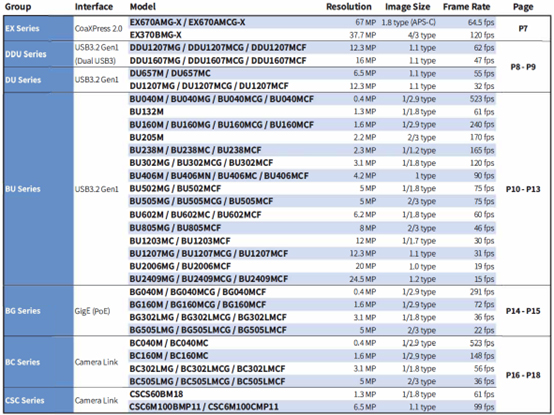The image size is (554, 415).
Task: Select the BC302LMG model row
Action: 312,369
